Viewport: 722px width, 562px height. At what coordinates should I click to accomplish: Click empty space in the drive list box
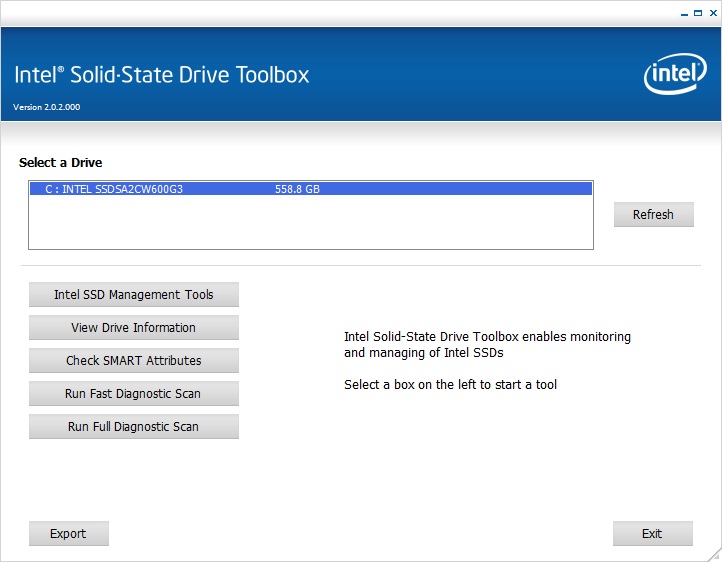tap(310, 224)
